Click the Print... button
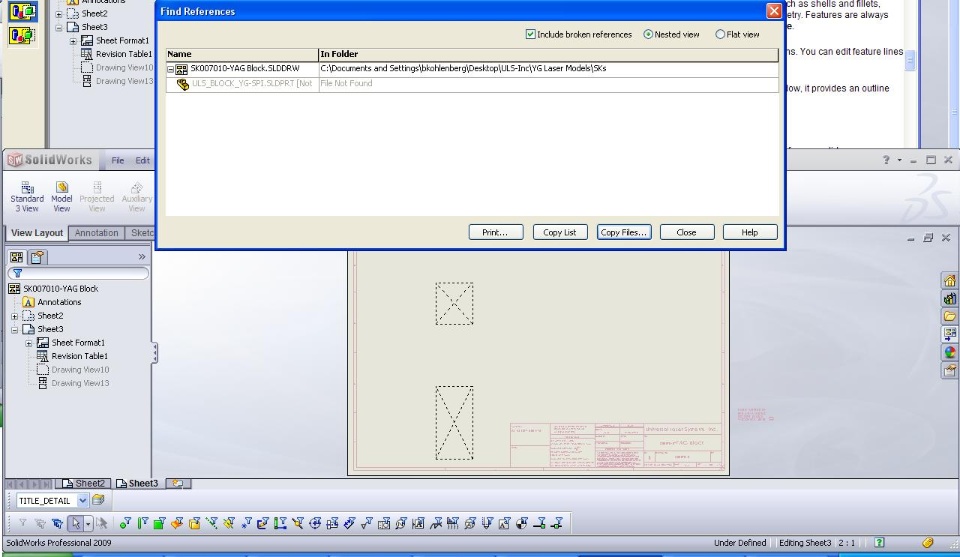Viewport: 960px width, 557px height. click(x=495, y=233)
